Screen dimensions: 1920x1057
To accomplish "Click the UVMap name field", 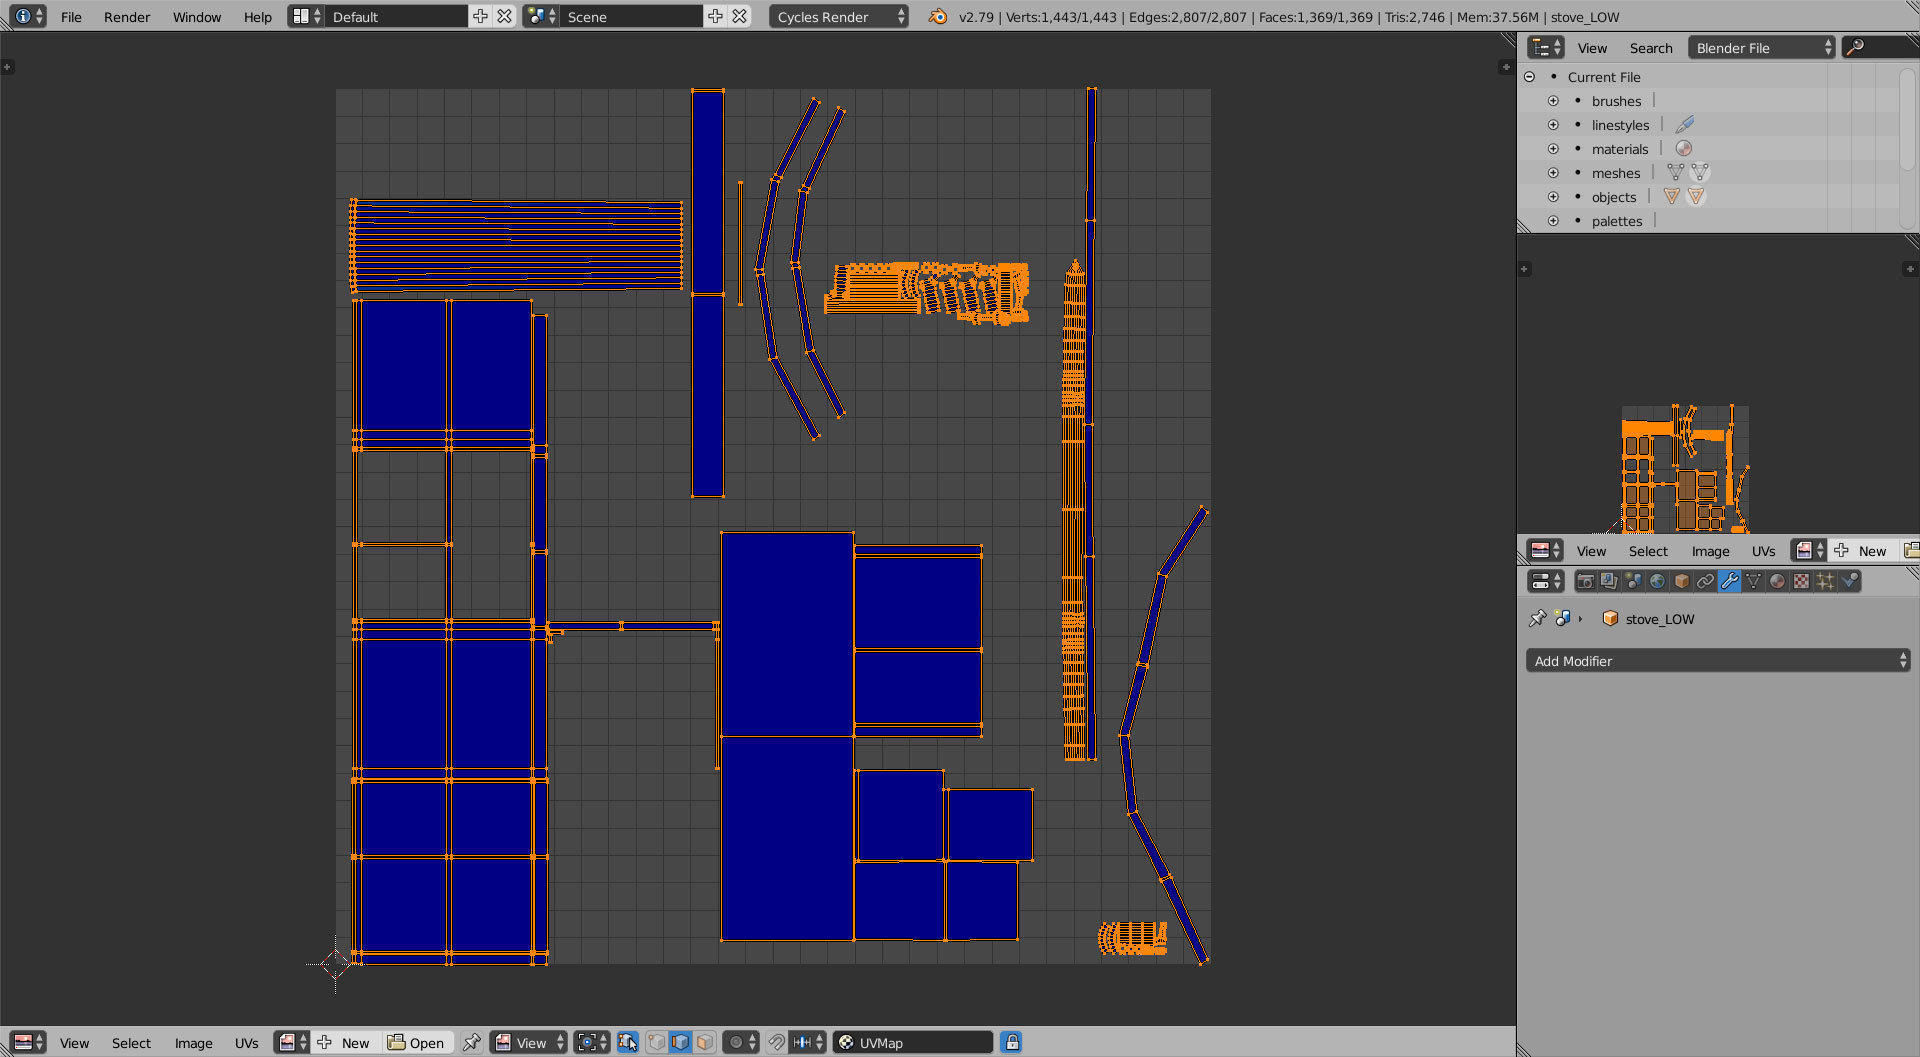I will click(x=914, y=1043).
